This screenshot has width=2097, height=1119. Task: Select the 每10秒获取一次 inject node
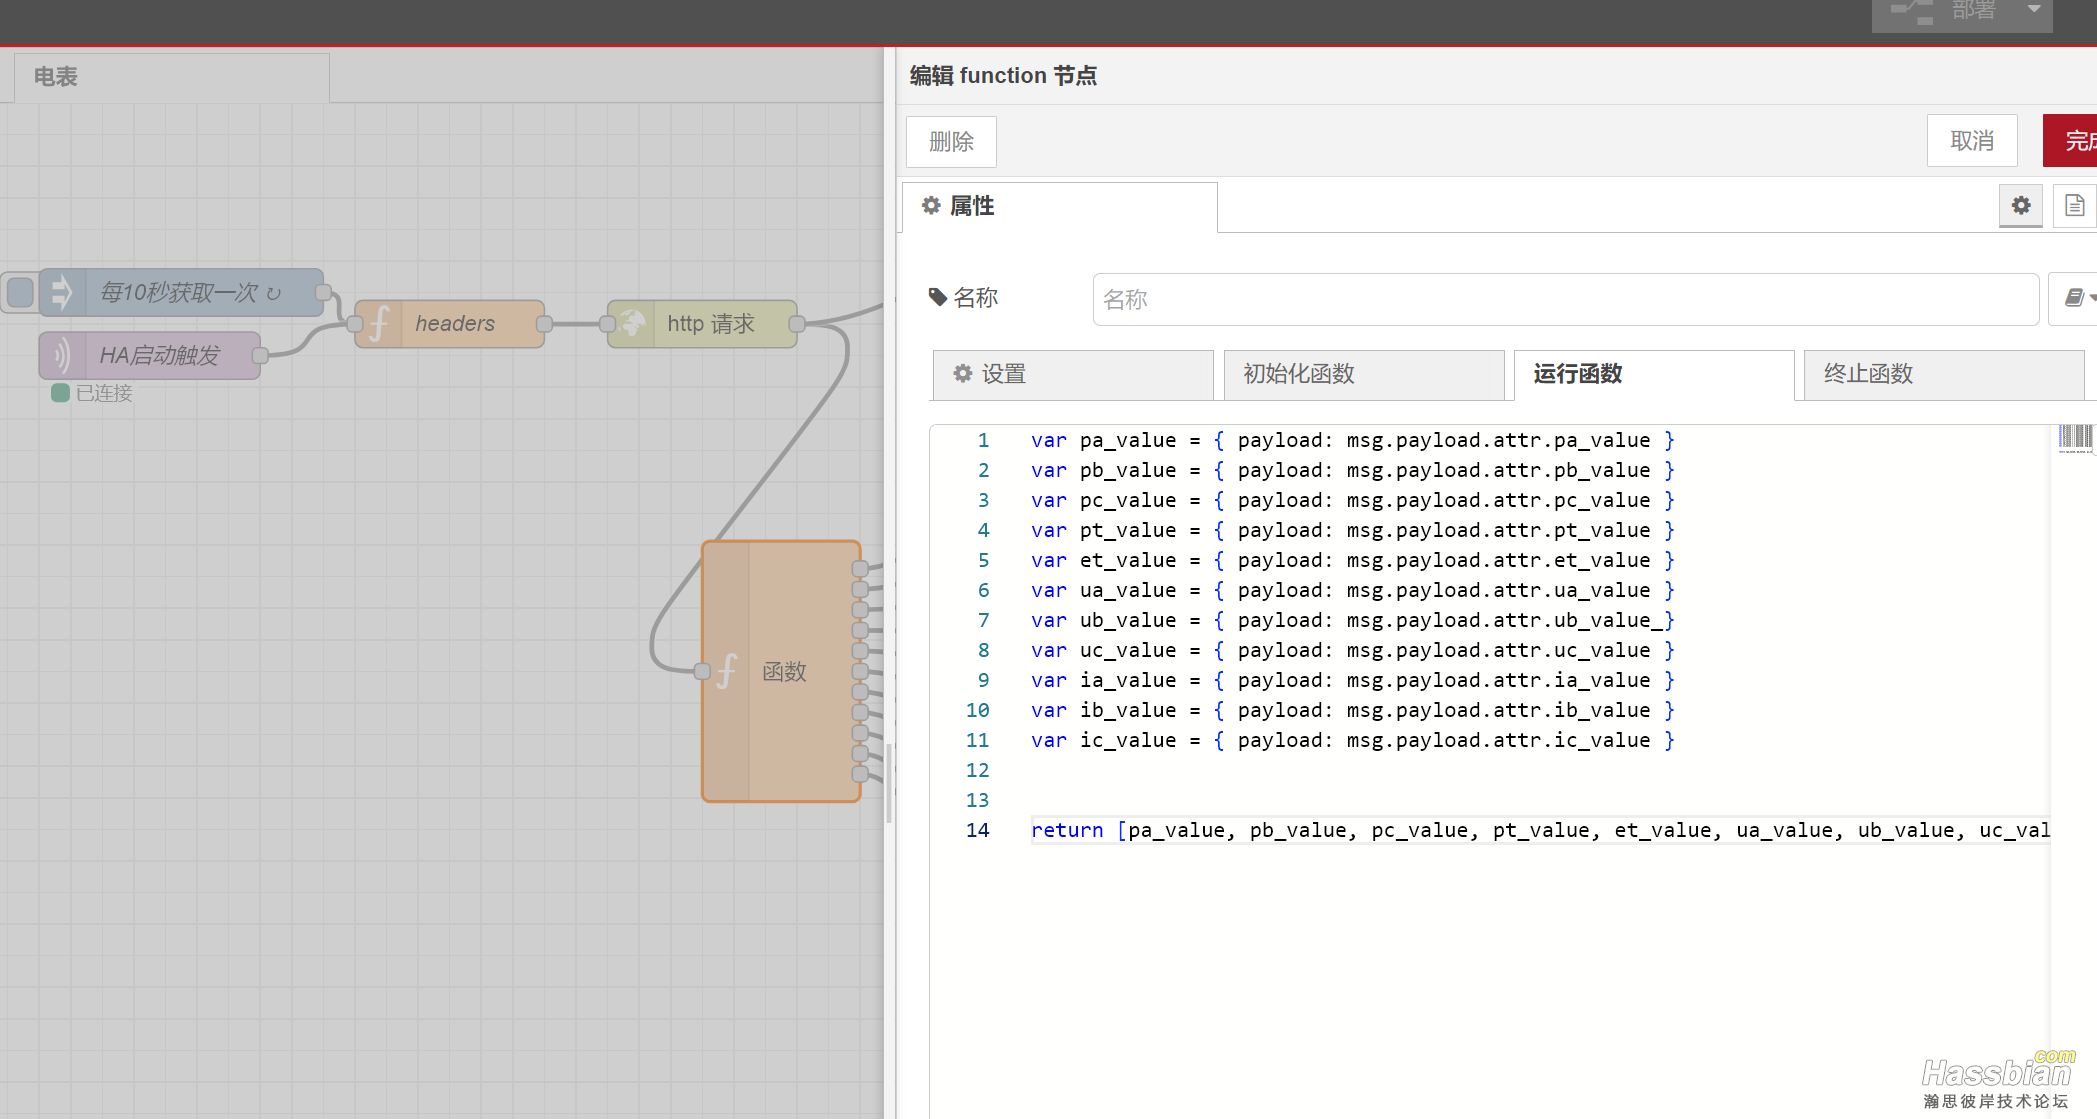coord(181,292)
